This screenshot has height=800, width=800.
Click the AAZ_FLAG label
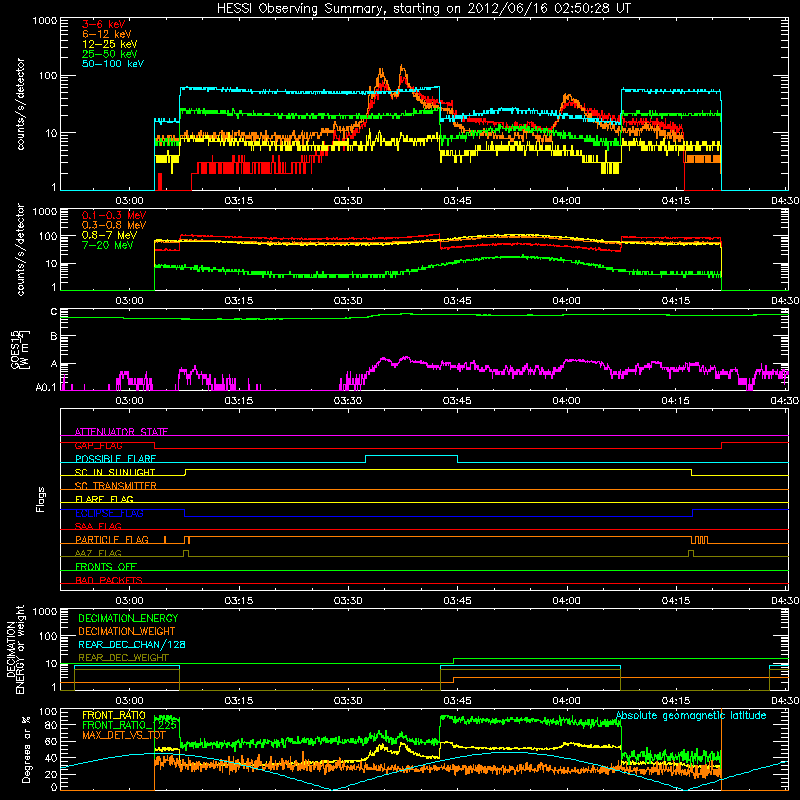point(98,553)
